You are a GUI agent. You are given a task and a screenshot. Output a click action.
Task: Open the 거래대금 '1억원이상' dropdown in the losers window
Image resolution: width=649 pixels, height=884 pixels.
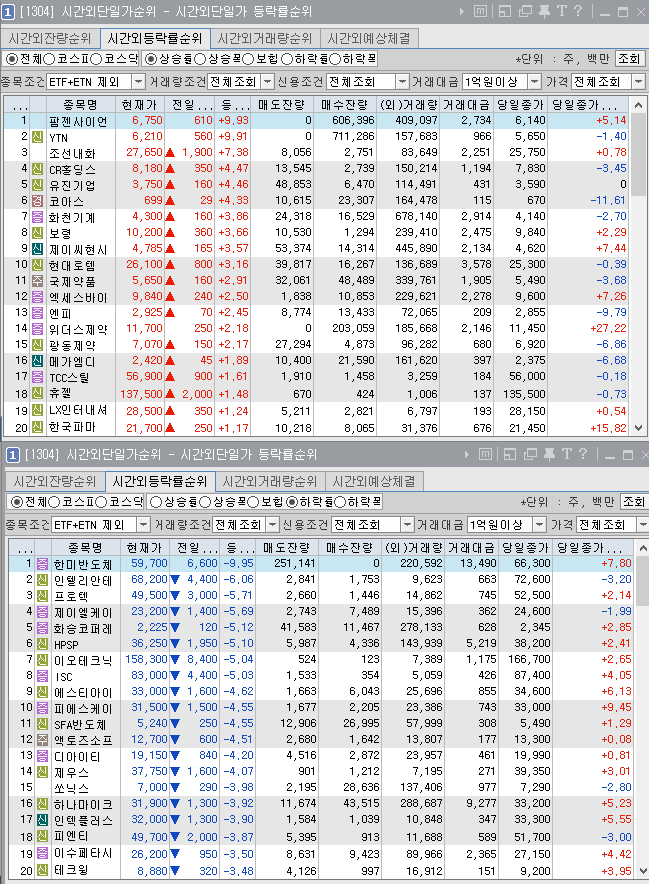[540, 525]
